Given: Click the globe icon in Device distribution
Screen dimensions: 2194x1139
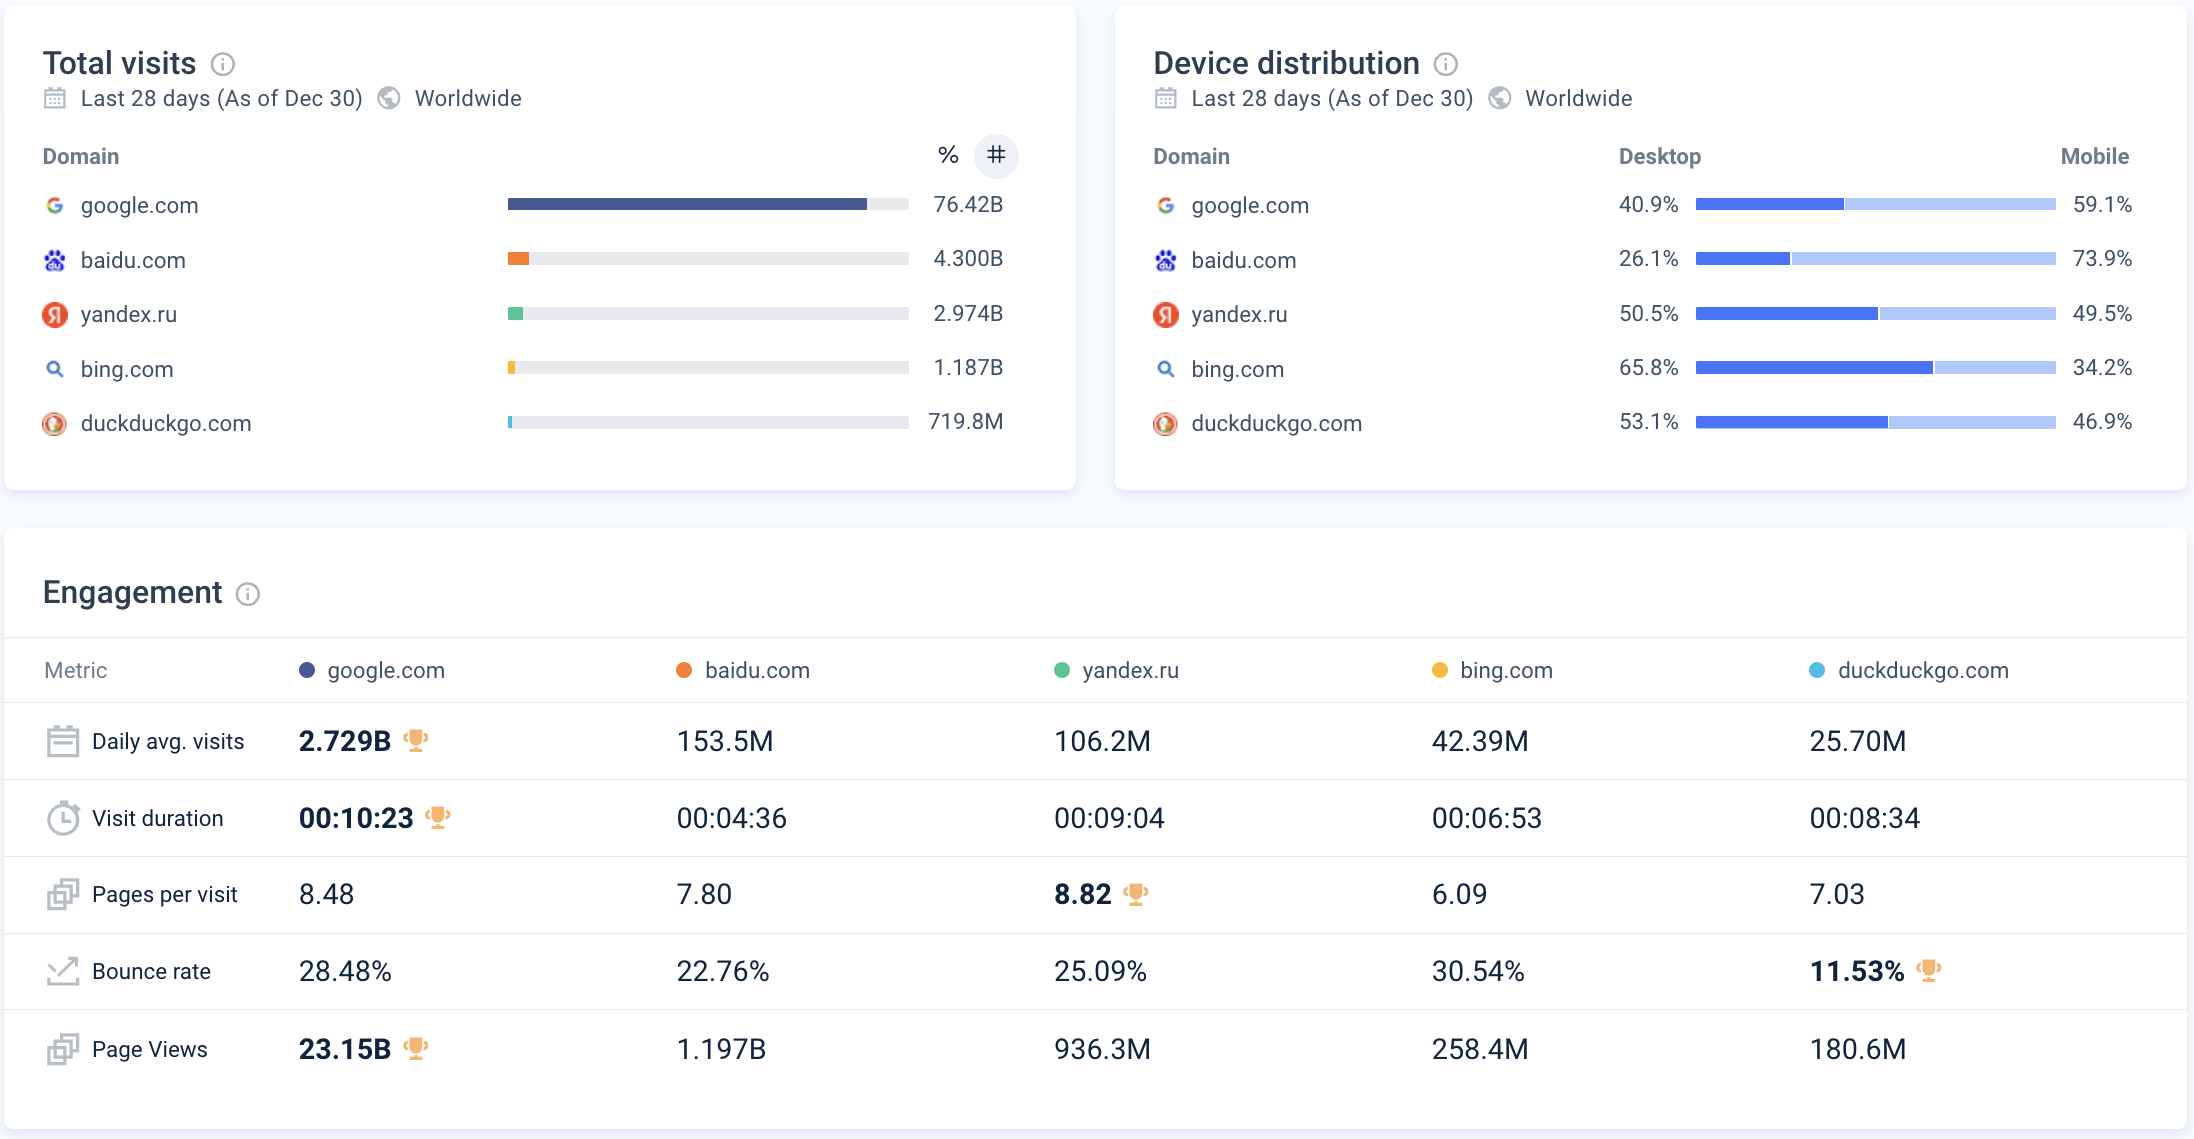Looking at the screenshot, I should pyautogui.click(x=1500, y=98).
